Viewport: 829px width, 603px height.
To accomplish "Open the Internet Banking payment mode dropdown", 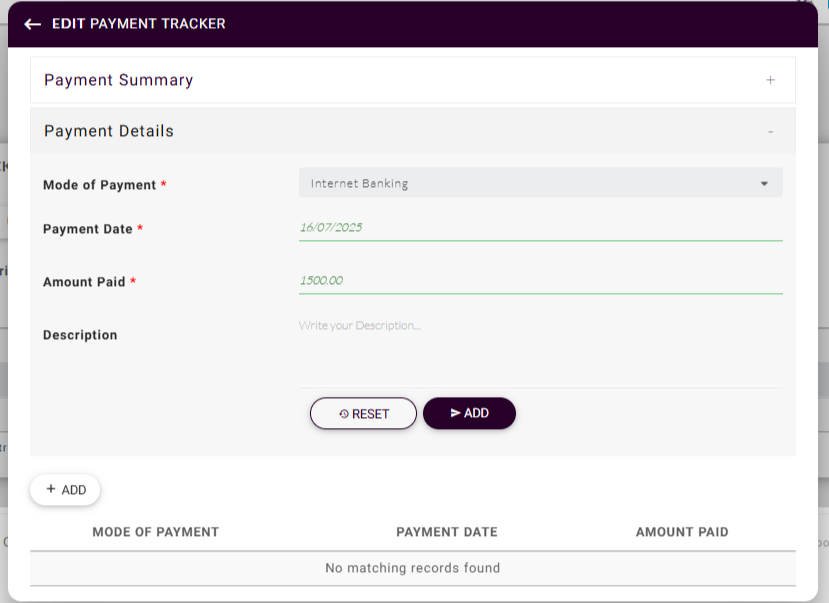I will tap(530, 184).
